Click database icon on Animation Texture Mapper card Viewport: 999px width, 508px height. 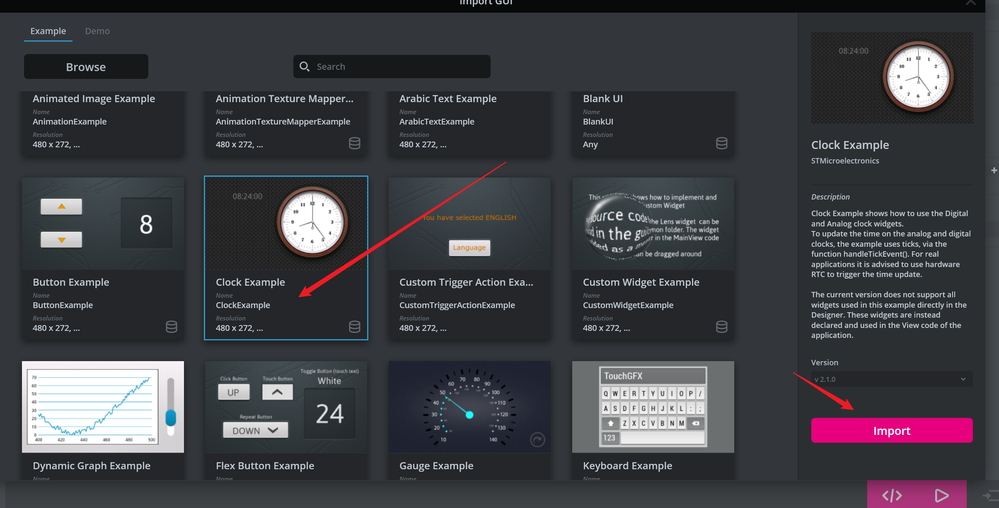tap(355, 143)
